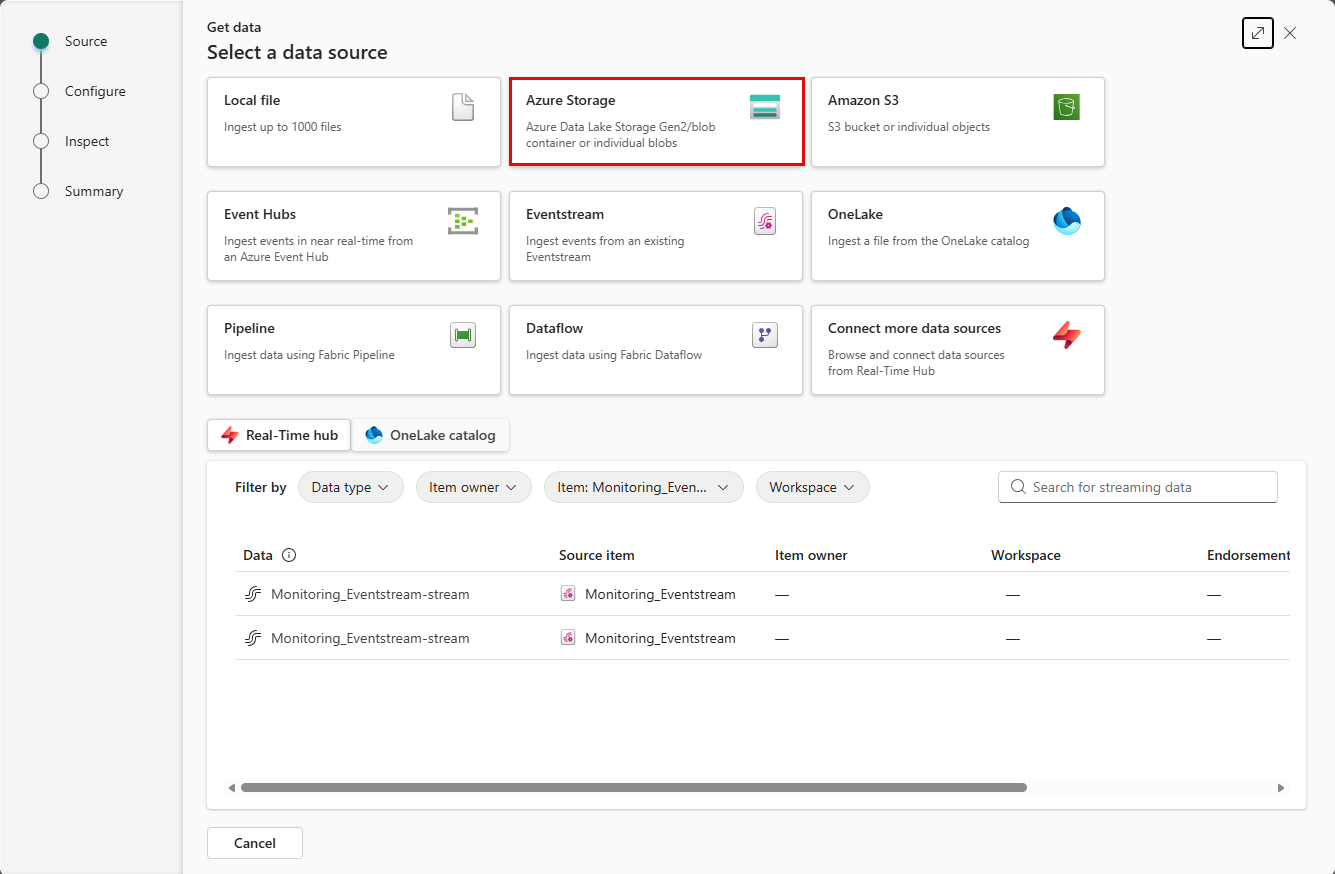Open the Data type filter dropdown

coord(350,487)
